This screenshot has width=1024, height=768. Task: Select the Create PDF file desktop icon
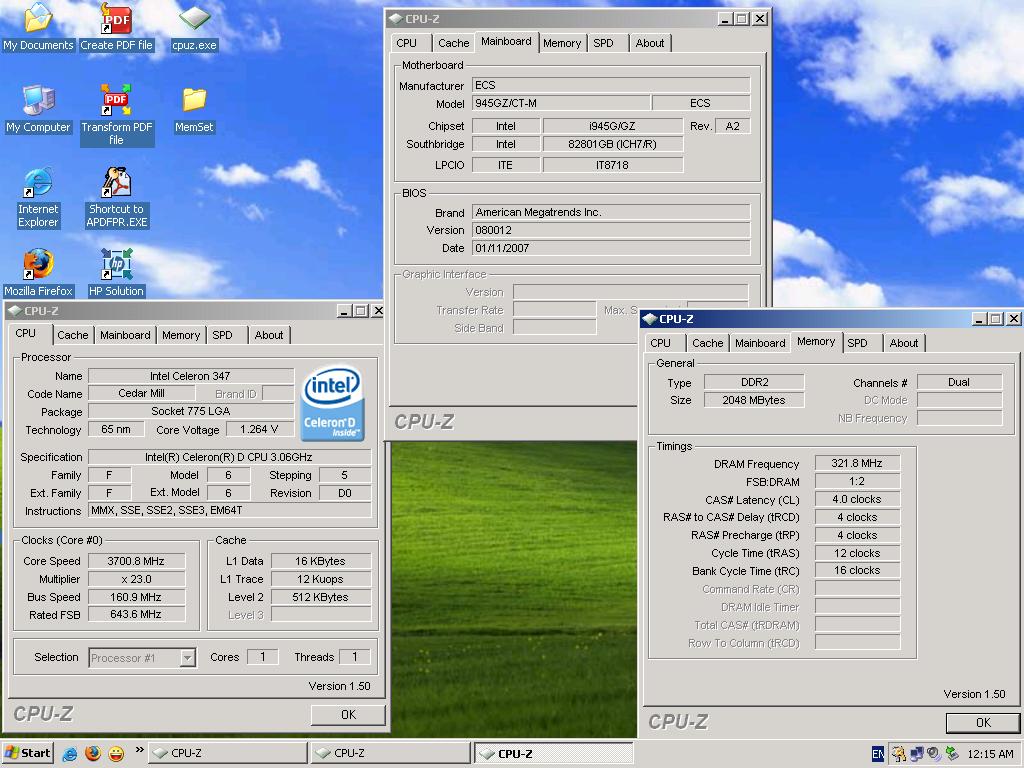tap(116, 27)
